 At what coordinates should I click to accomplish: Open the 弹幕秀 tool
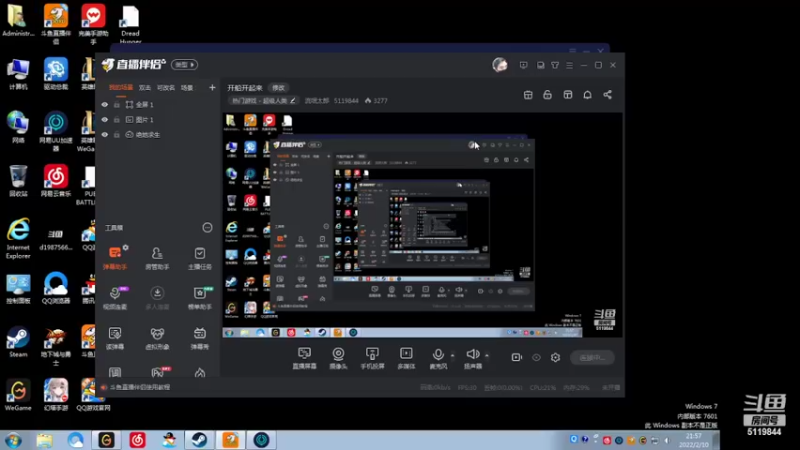click(x=199, y=337)
